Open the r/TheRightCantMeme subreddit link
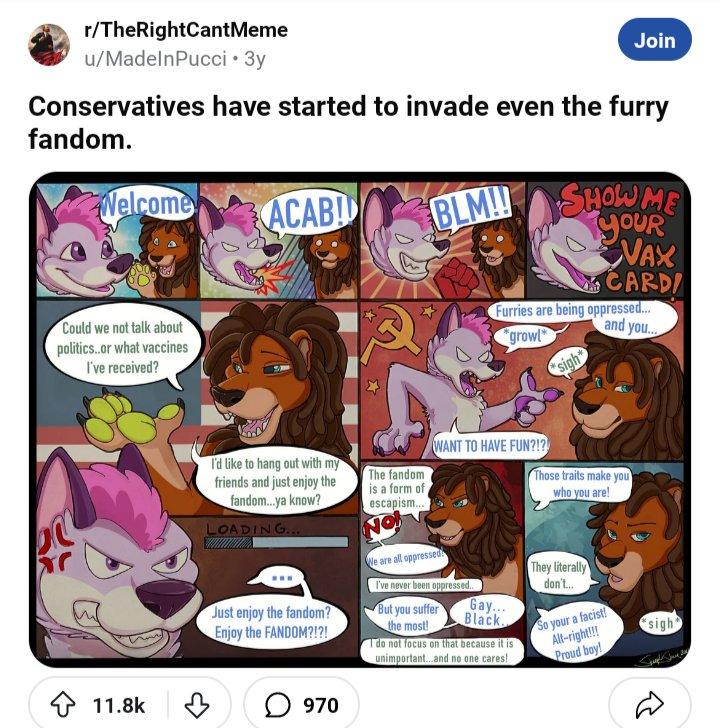Image resolution: width=720 pixels, height=728 pixels. click(x=186, y=30)
